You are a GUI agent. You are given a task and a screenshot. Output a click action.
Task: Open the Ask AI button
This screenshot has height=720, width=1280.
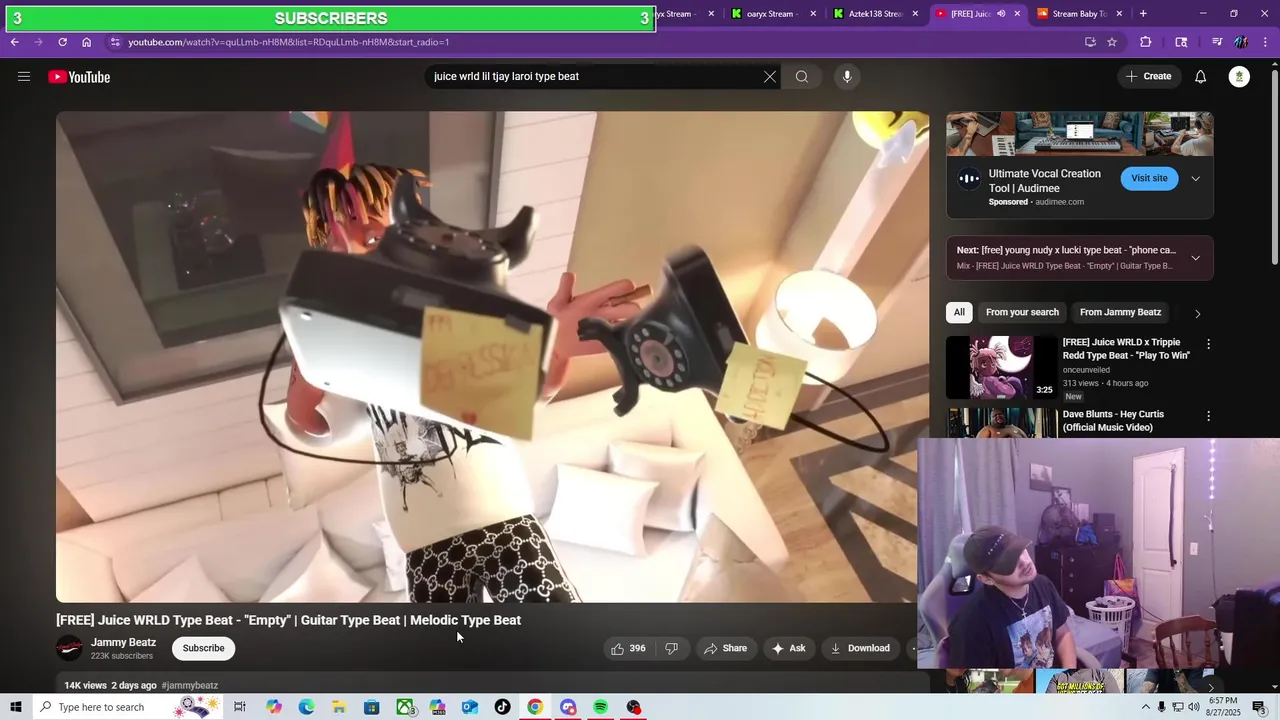tap(788, 648)
